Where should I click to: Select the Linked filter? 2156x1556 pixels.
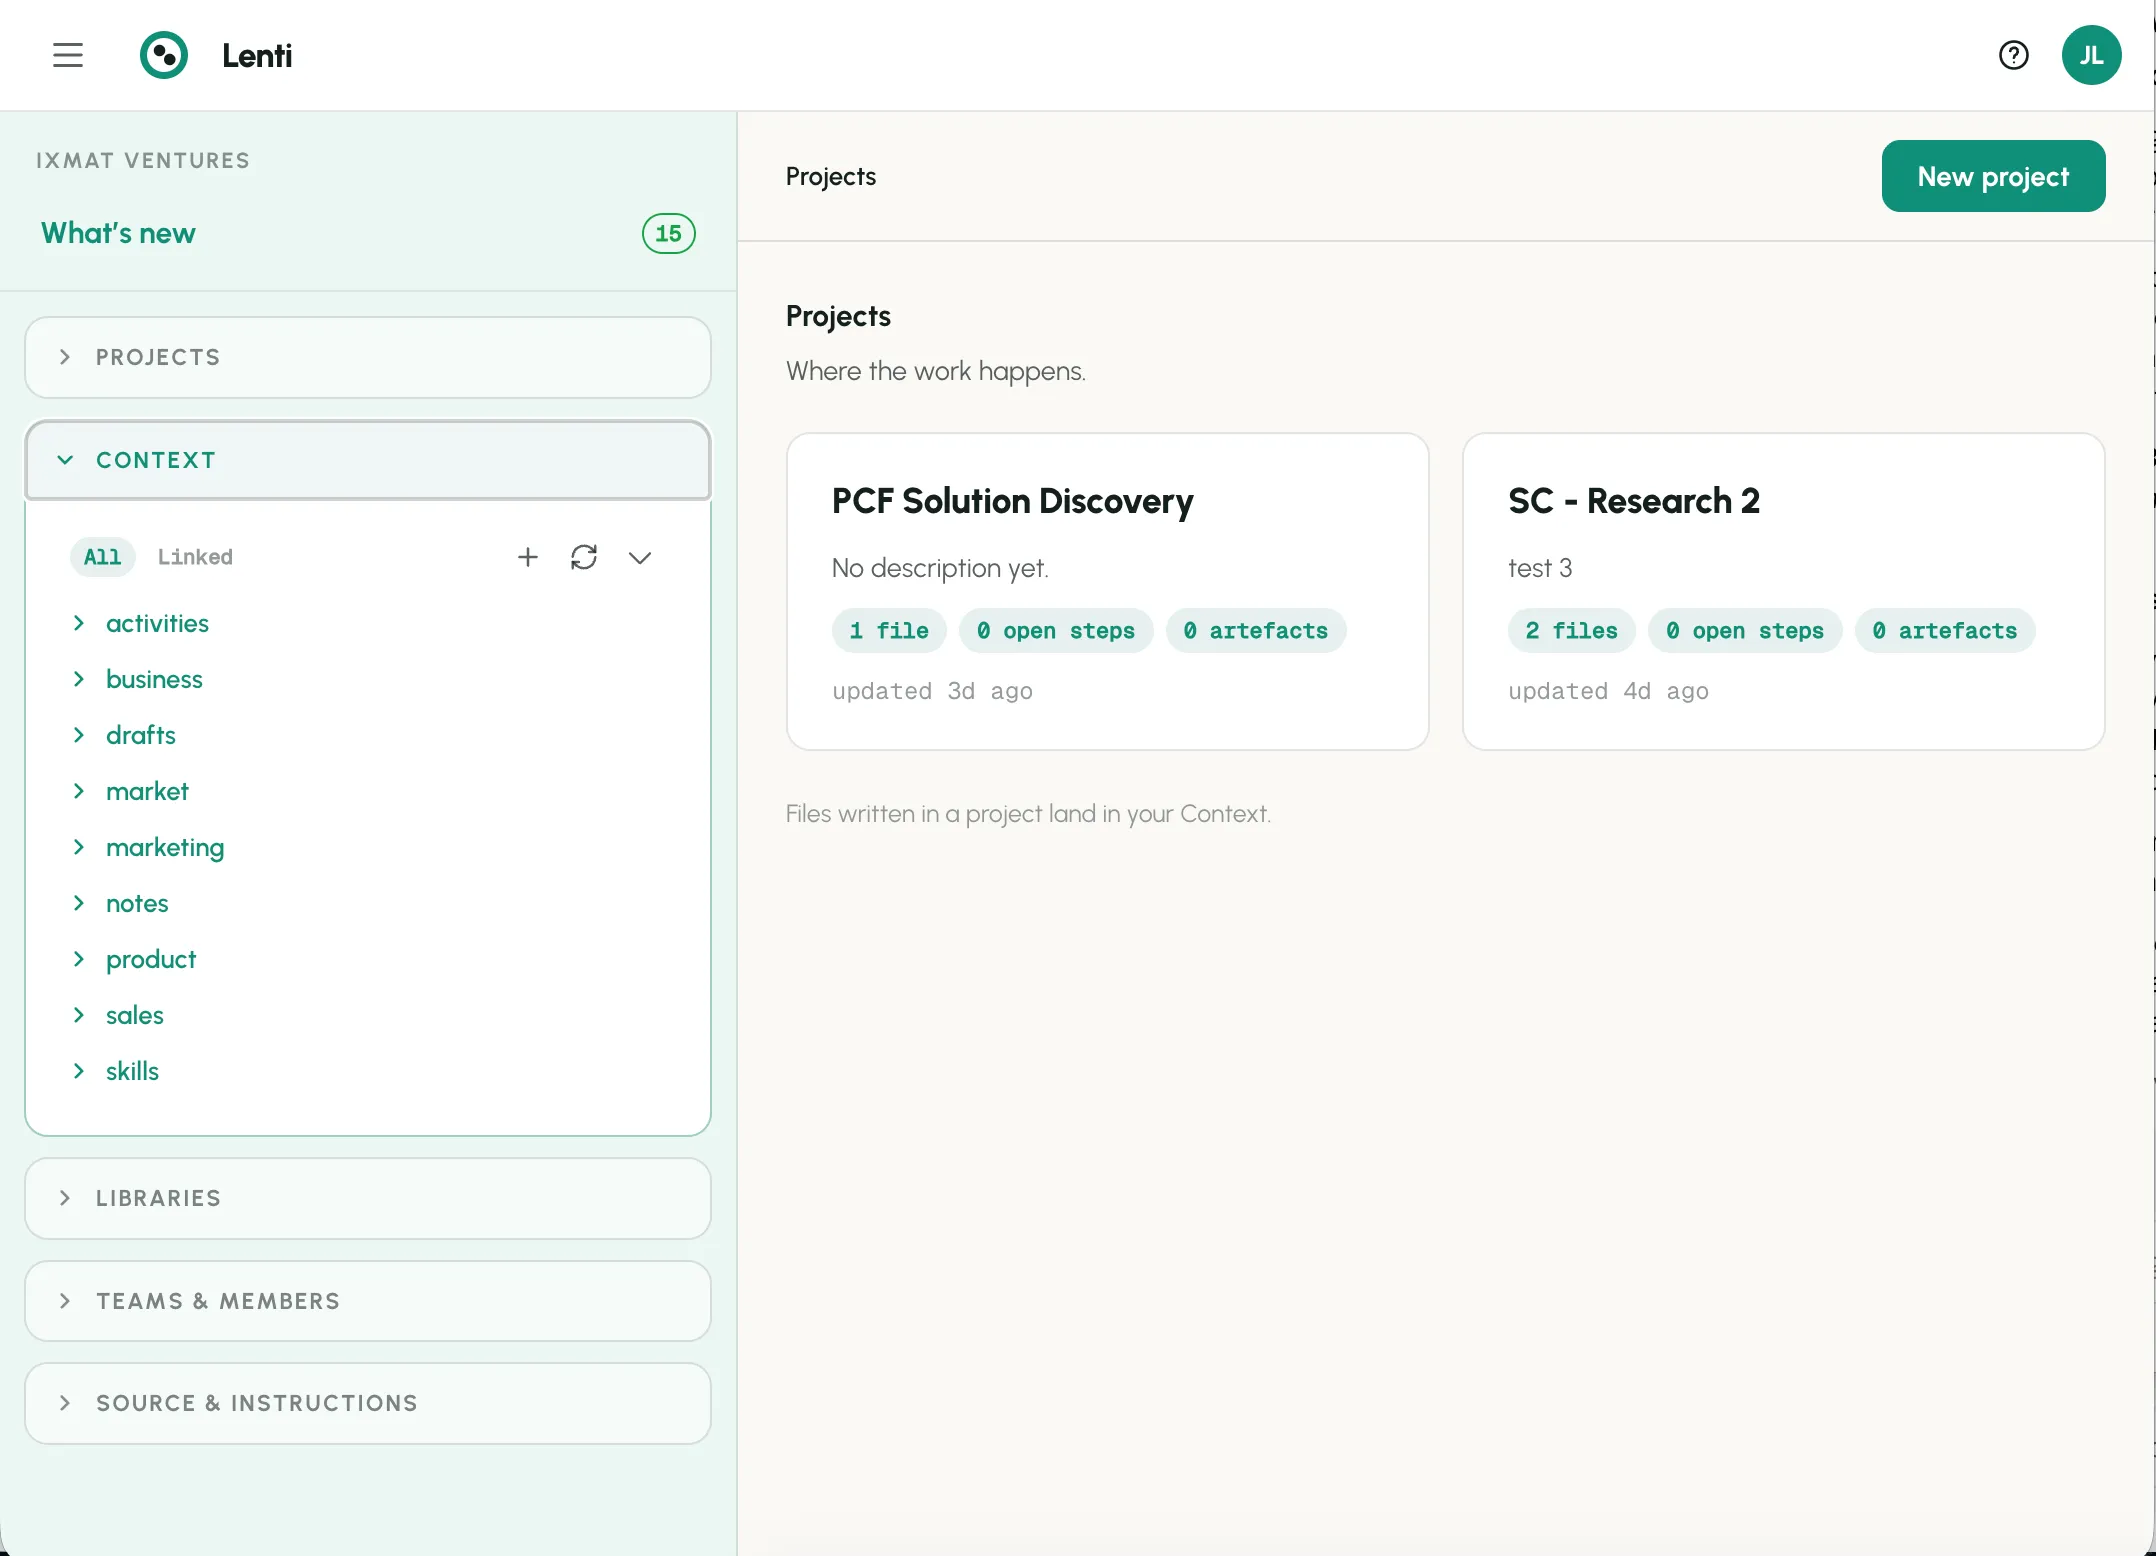195,557
